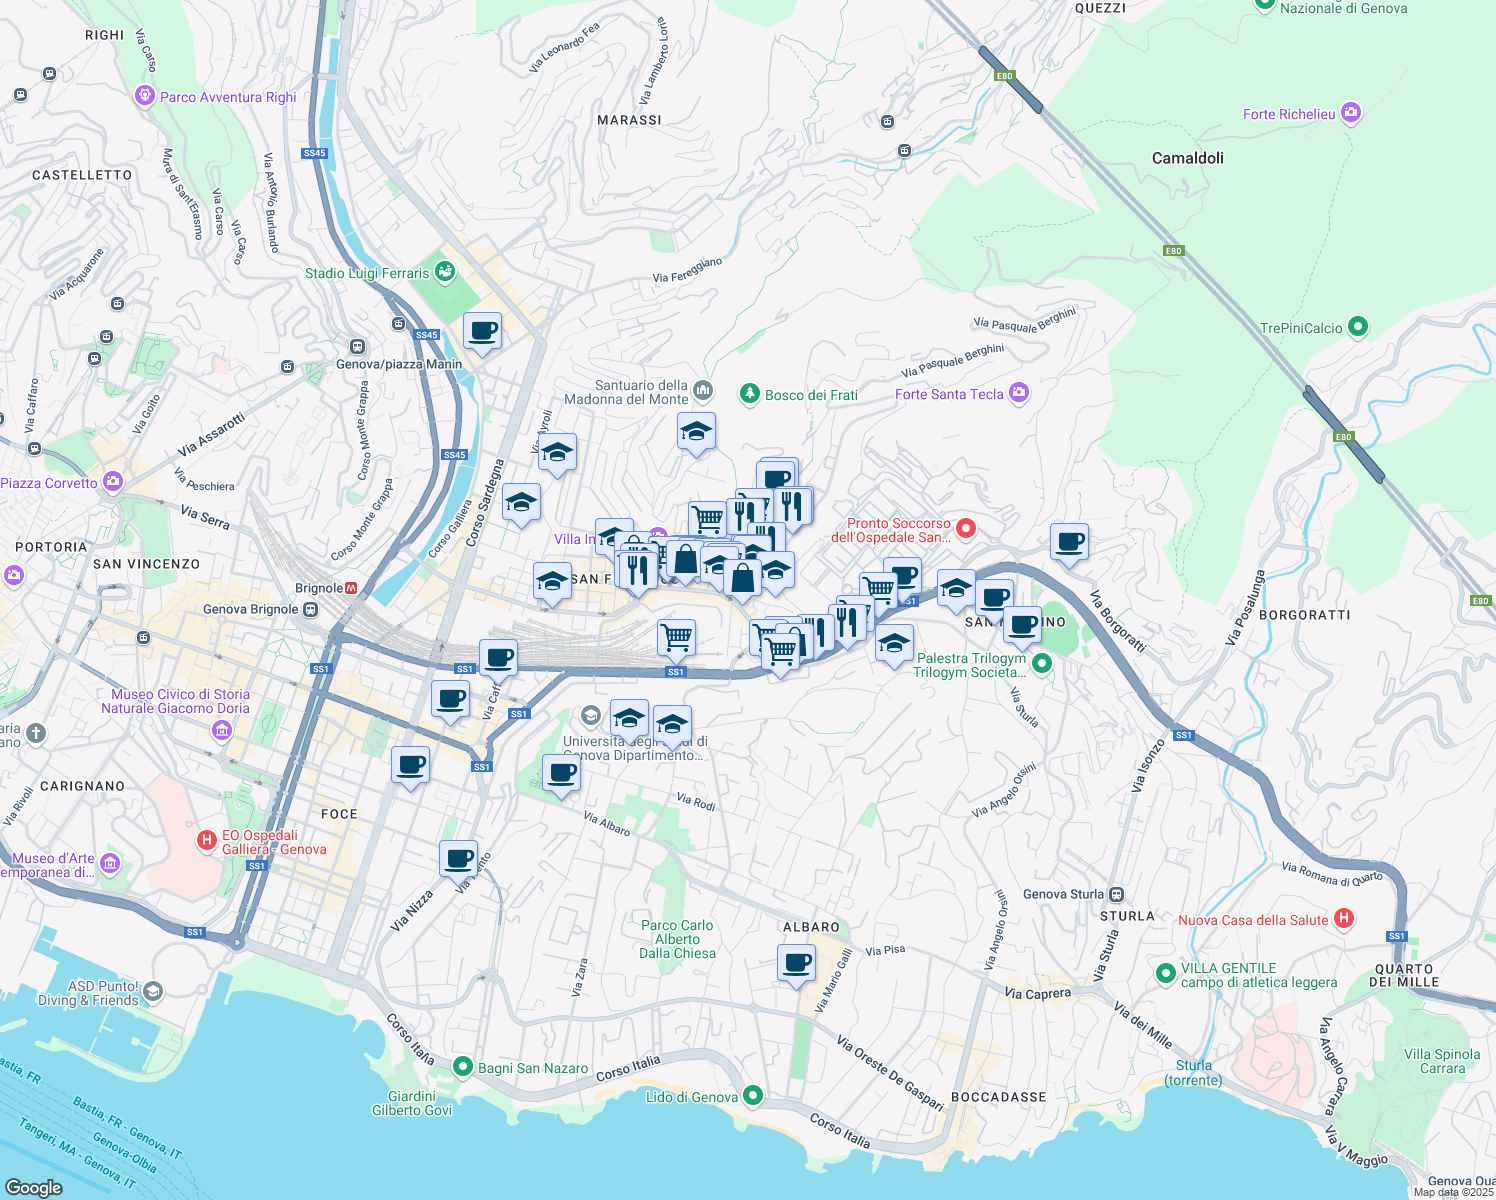Select the coffee cup marker near Stadio Luigi Ferraris
This screenshot has height=1200, width=1496.
[x=482, y=331]
